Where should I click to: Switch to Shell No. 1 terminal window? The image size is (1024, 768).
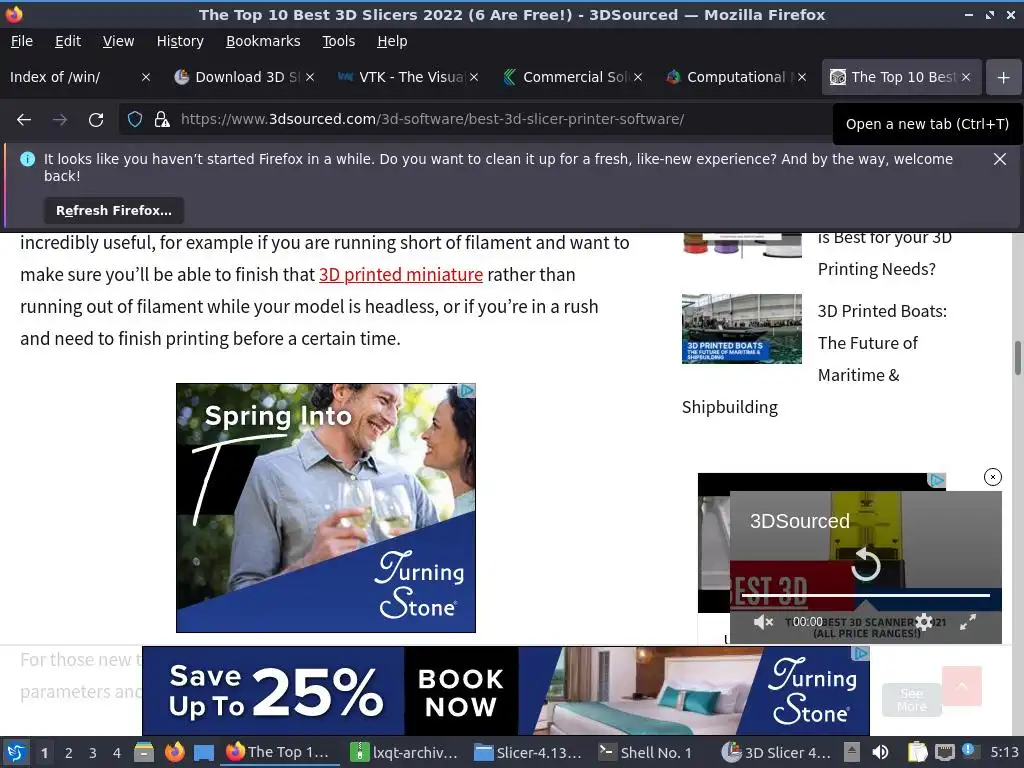click(x=645, y=752)
